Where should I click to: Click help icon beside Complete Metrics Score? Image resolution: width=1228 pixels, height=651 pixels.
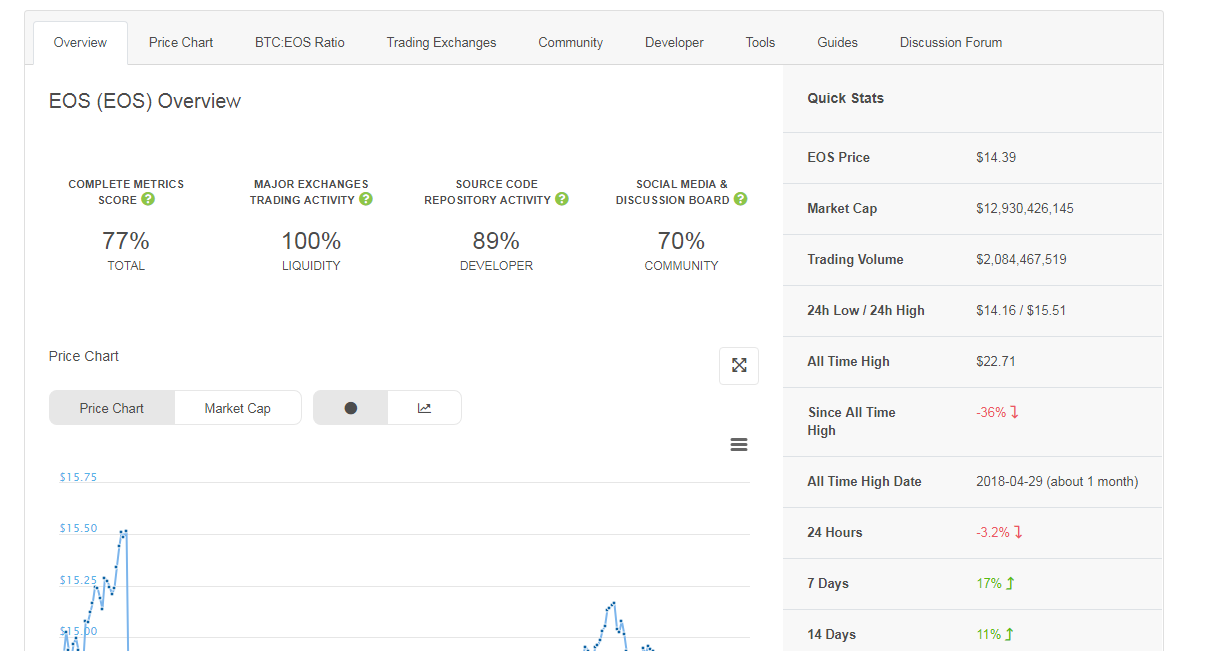tap(148, 199)
